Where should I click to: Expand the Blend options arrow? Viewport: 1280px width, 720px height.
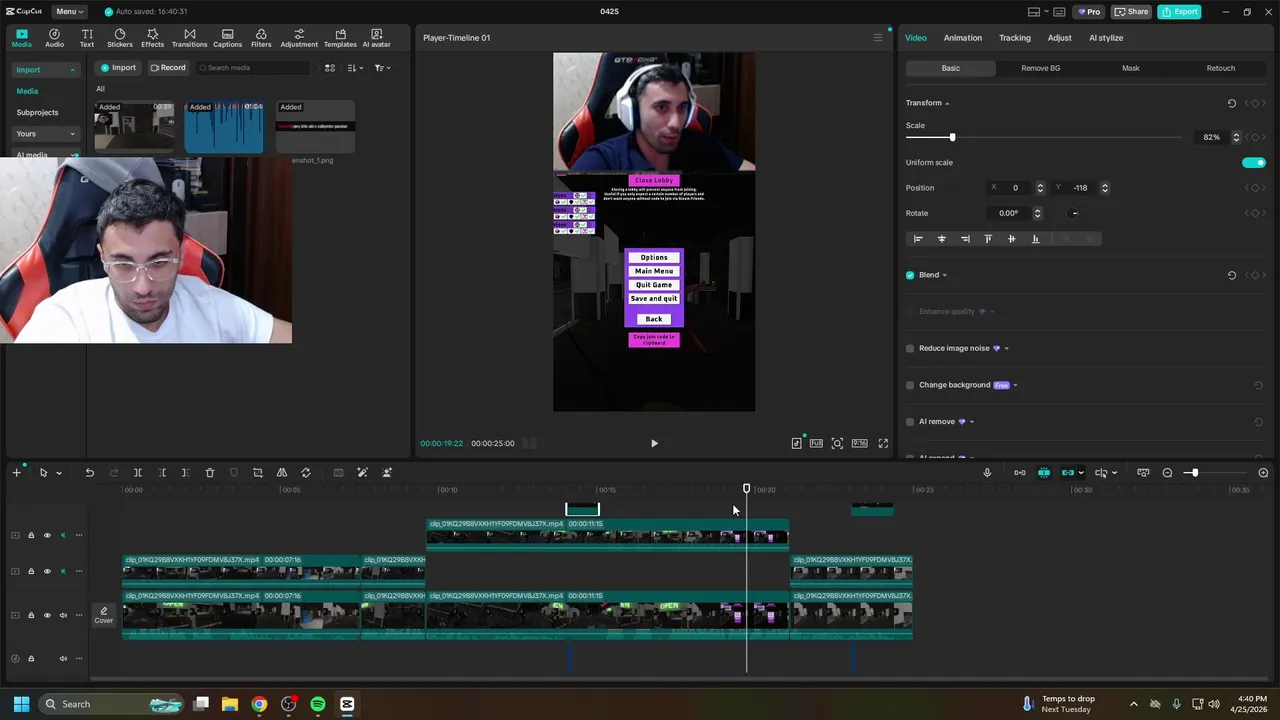point(944,275)
